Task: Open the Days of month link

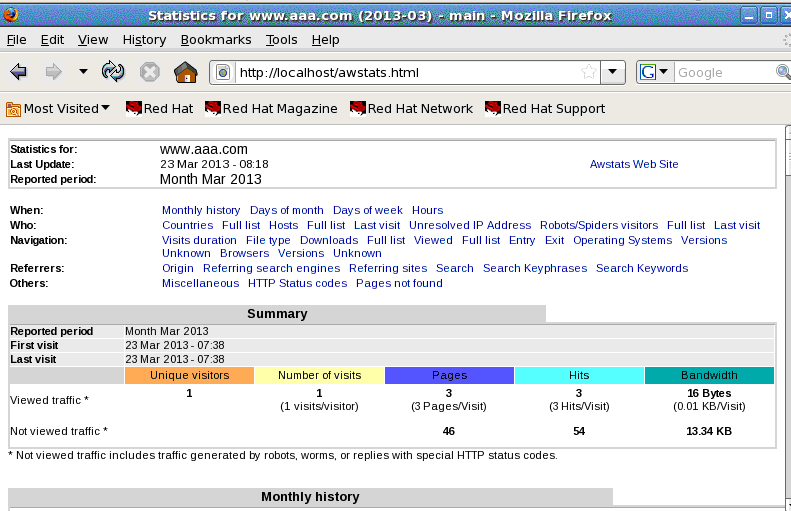Action: pos(287,210)
